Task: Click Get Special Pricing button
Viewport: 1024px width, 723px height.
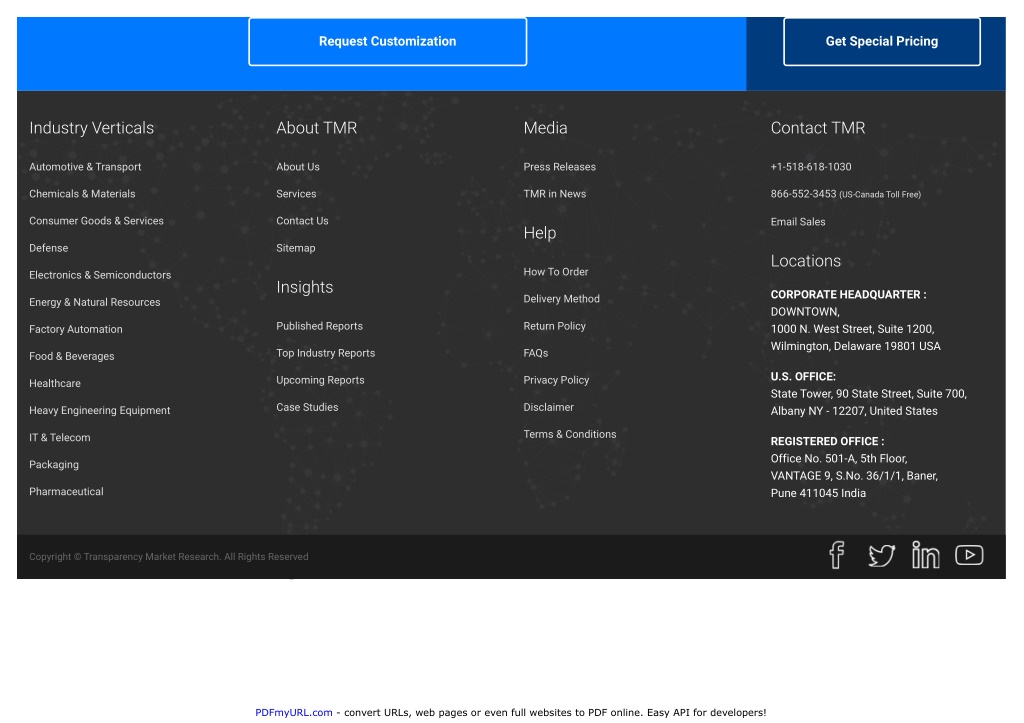Action: (882, 42)
